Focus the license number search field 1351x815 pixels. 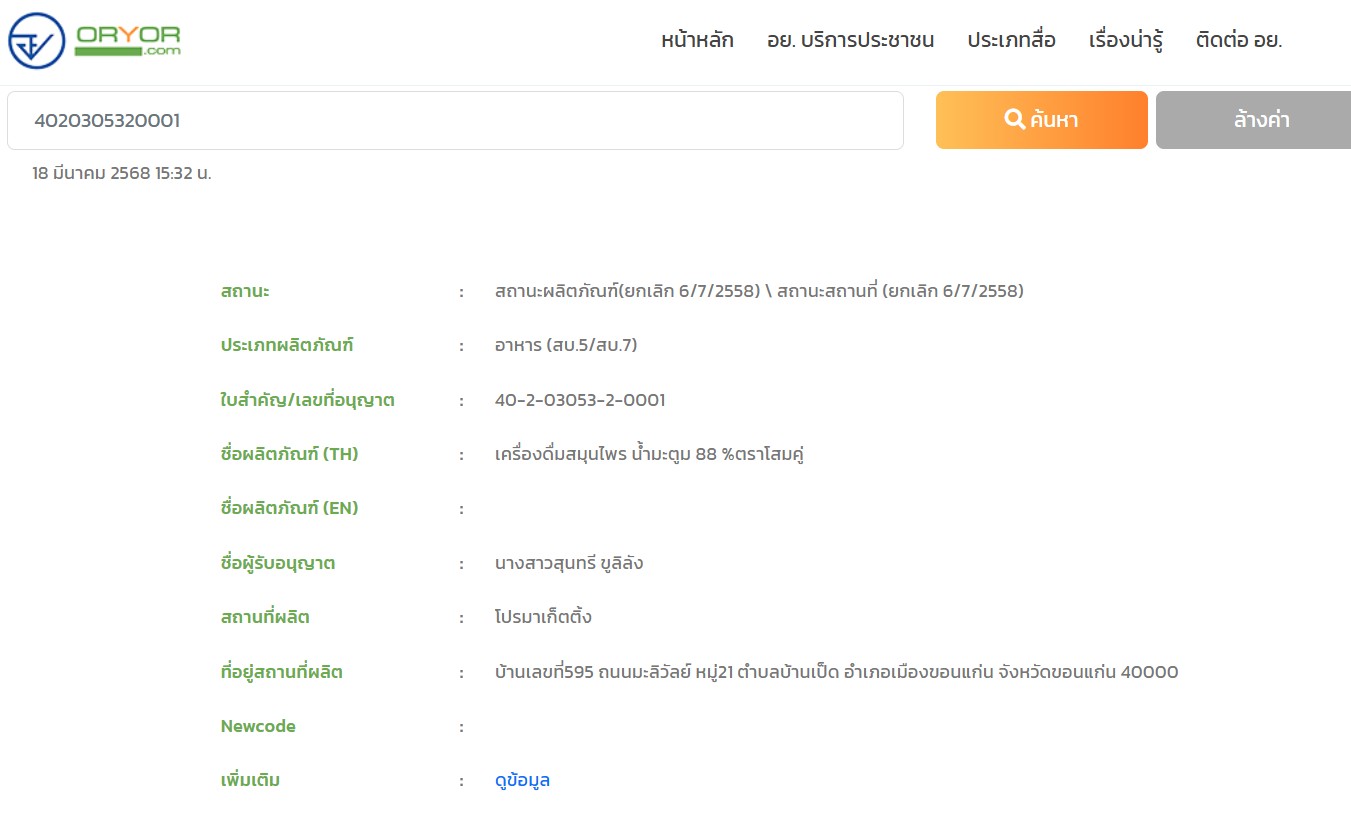(x=455, y=121)
